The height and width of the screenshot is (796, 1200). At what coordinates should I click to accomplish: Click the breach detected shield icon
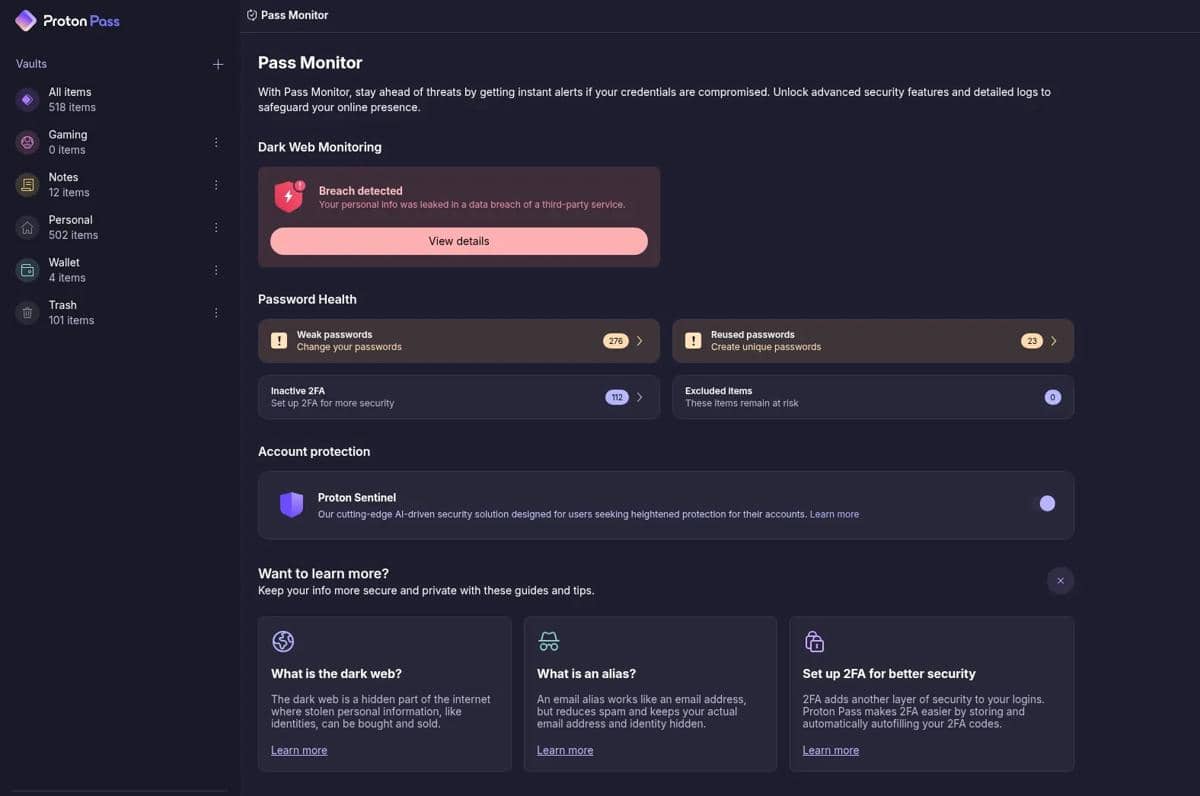tap(289, 197)
